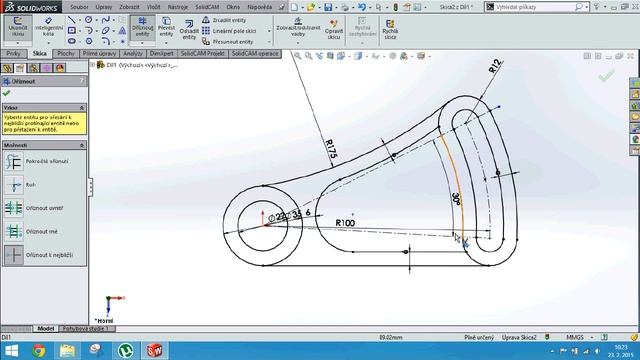The image size is (640, 360).
Task: Click the Save icon in top toolbar
Action: coord(328,7)
